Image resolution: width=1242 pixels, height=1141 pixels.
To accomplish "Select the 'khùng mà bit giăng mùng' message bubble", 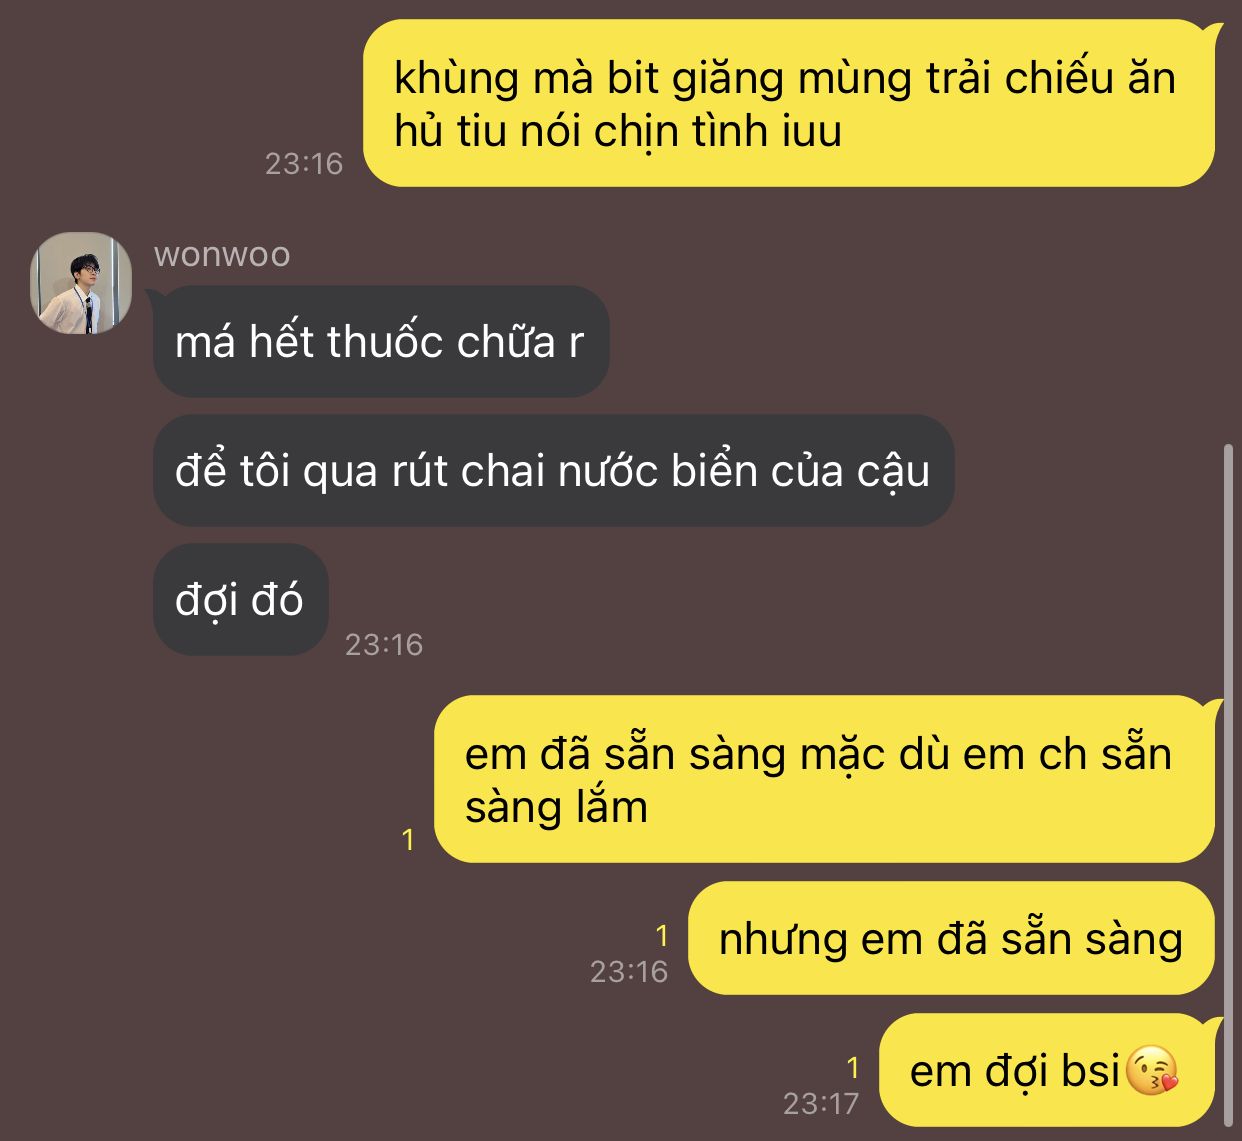I will pos(790,104).
